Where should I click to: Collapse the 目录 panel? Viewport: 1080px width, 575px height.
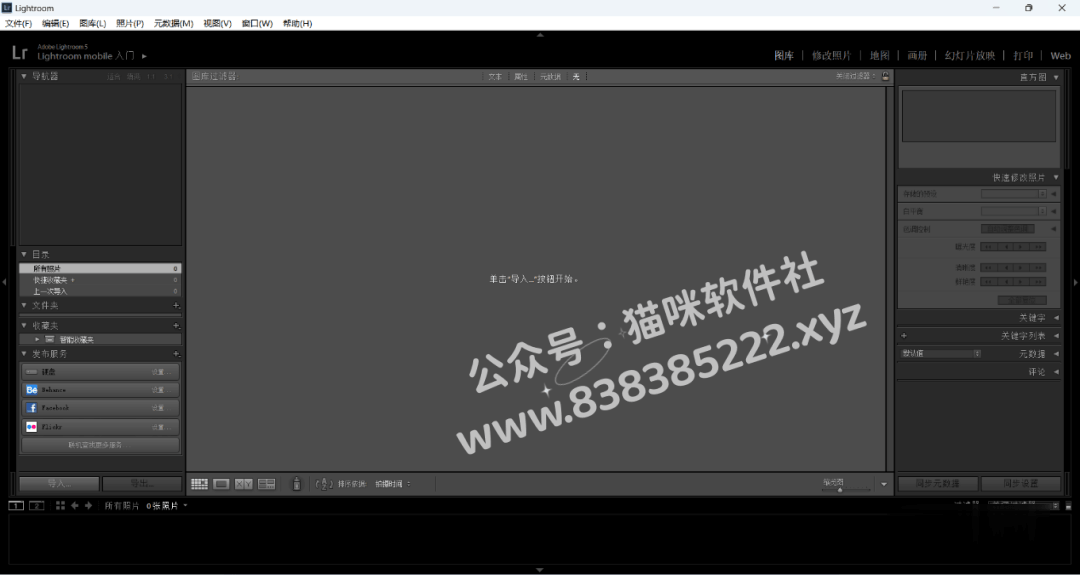point(24,254)
